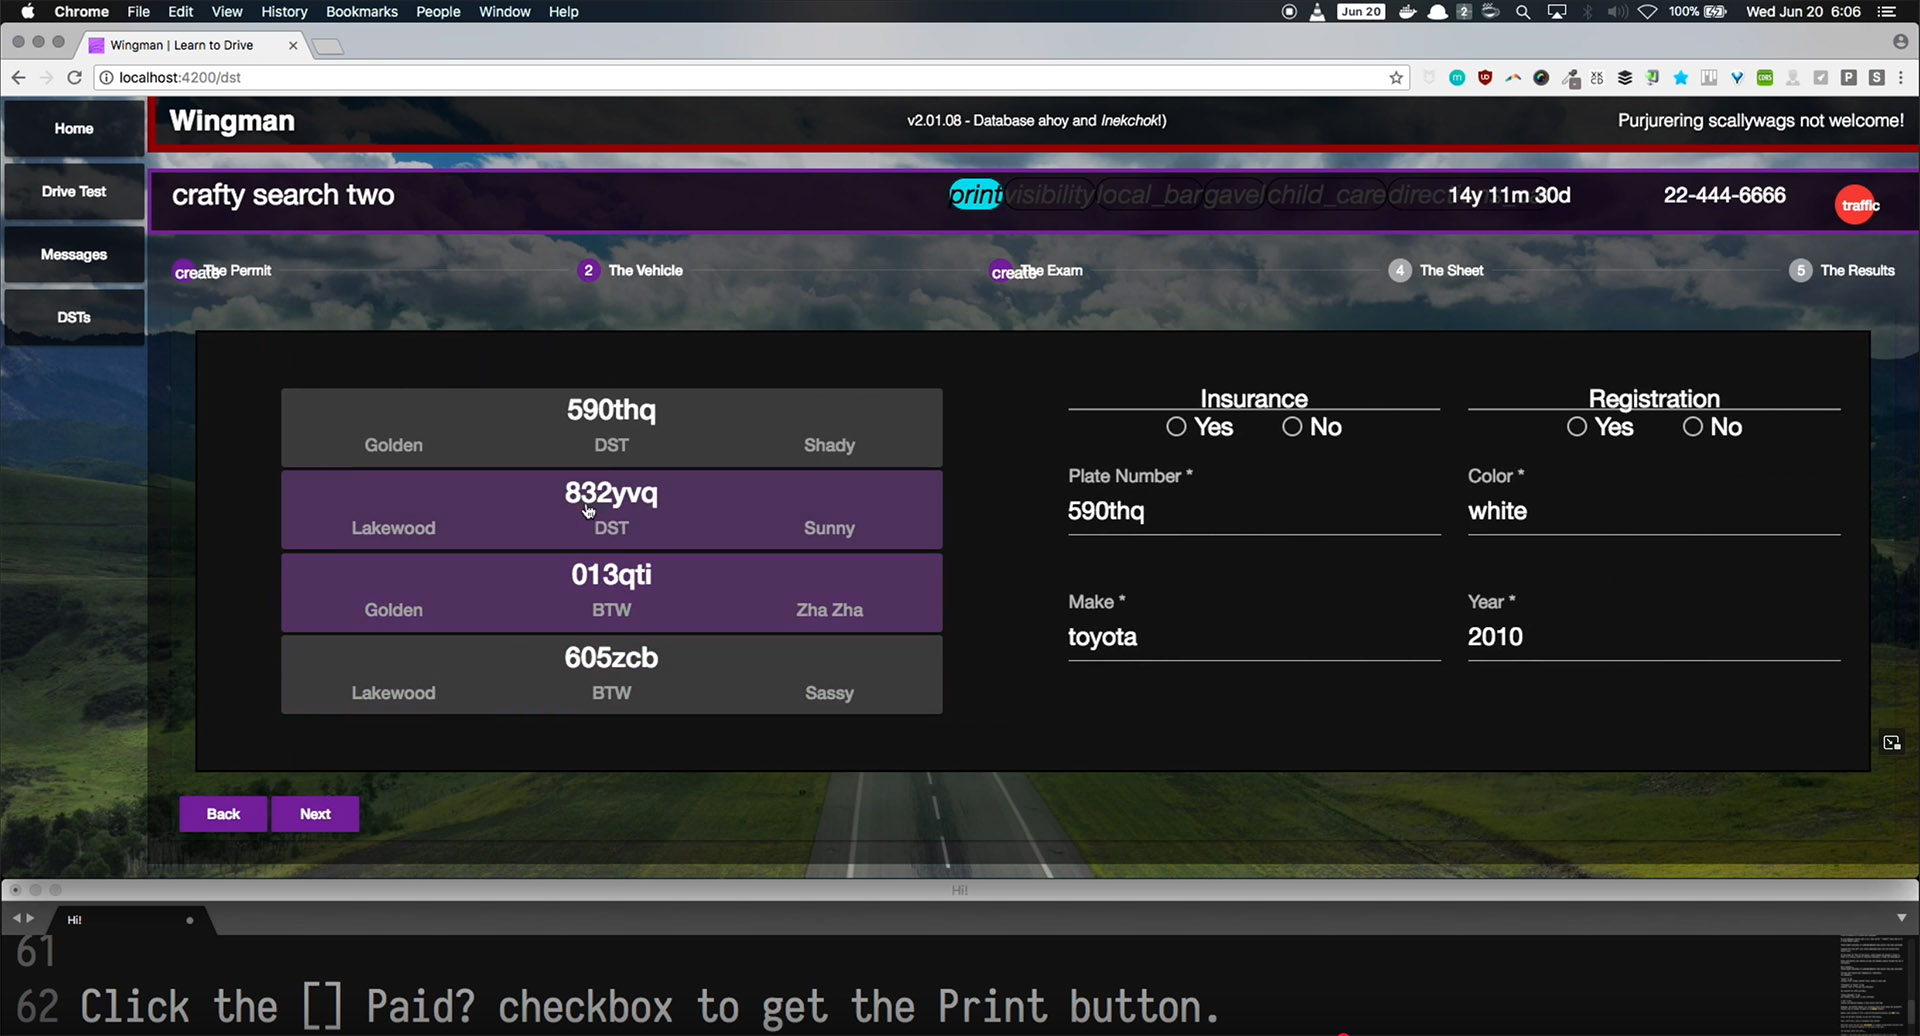The width and height of the screenshot is (1920, 1036).
Task: Open Drive Test in the sidebar
Action: tap(74, 191)
